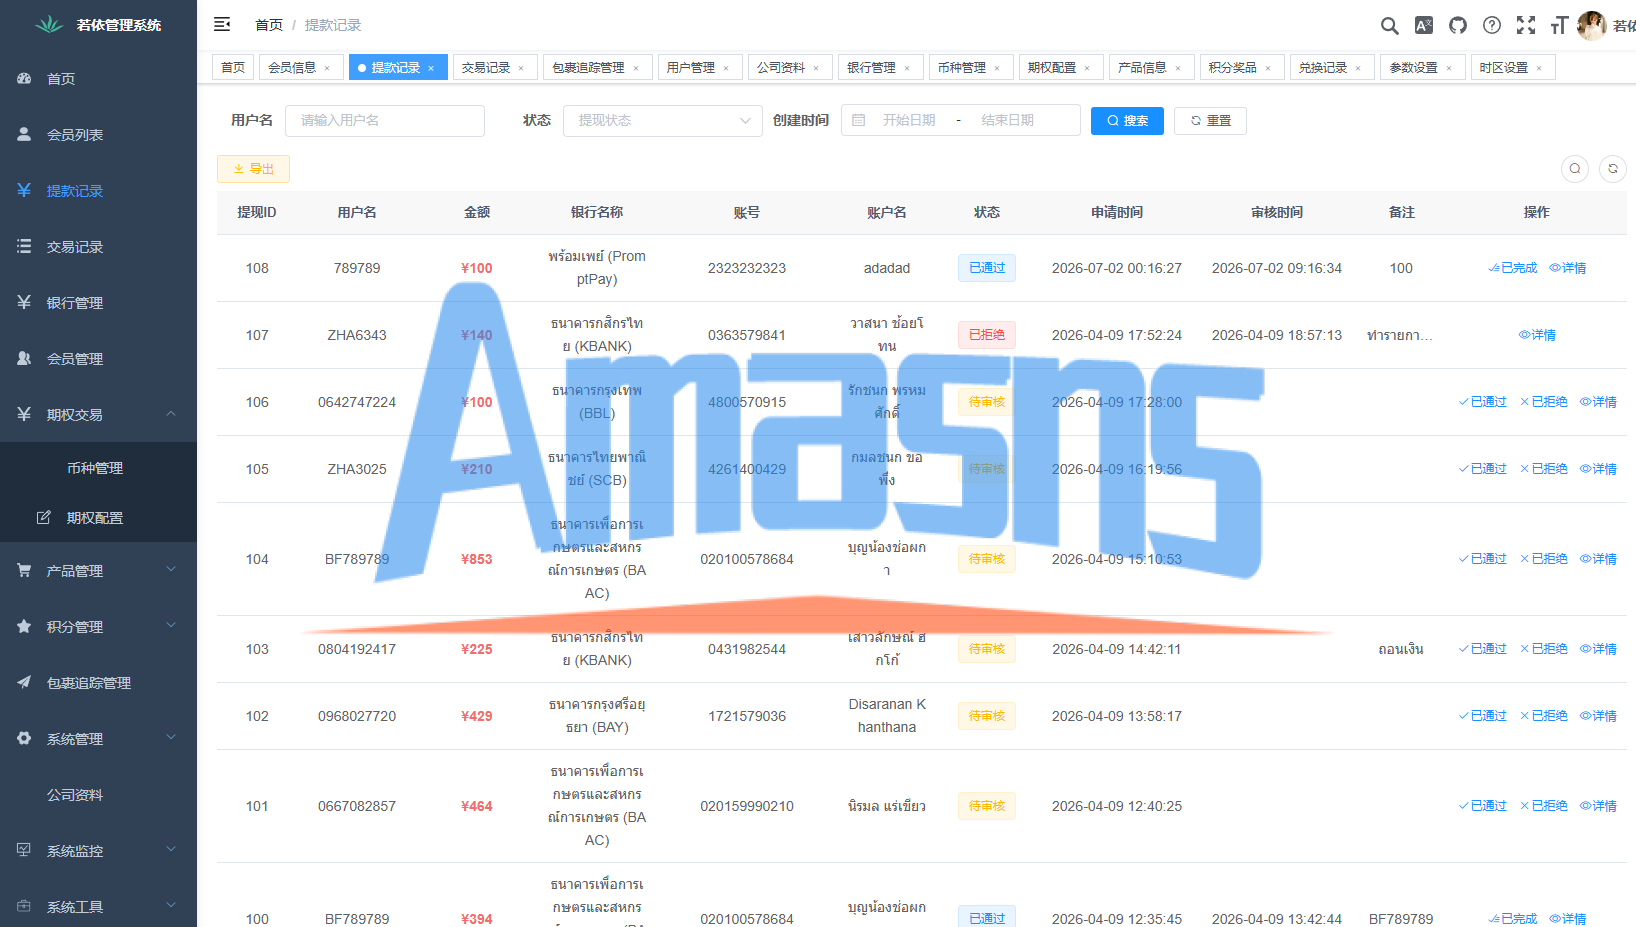The height and width of the screenshot is (927, 1636).
Task: Toggle fullscreen mode icon
Action: pyautogui.click(x=1526, y=25)
